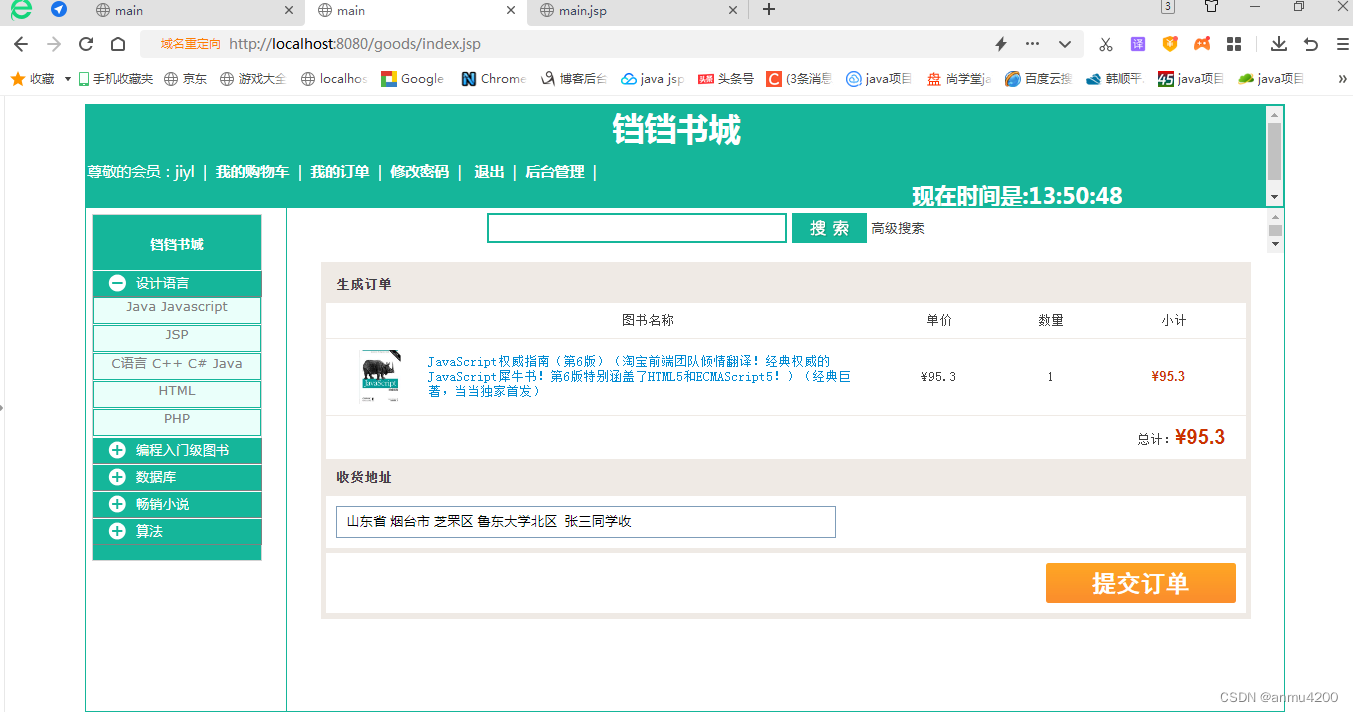Click the restore closed tab arrow icon
The height and width of the screenshot is (712, 1353).
point(1310,44)
